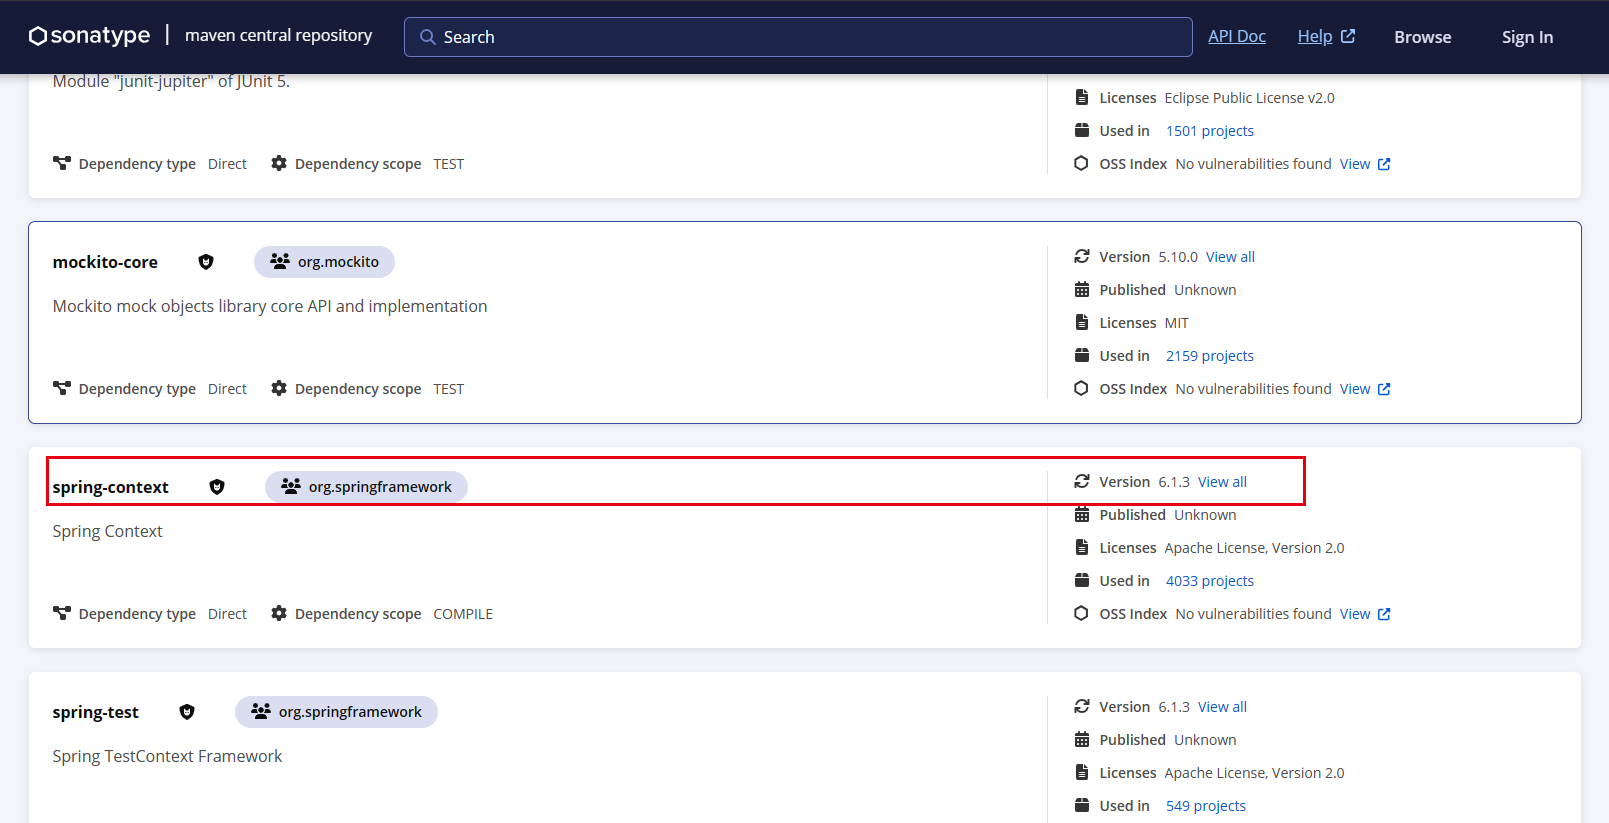Click the Dependency type icon in spring-context card

(62, 613)
